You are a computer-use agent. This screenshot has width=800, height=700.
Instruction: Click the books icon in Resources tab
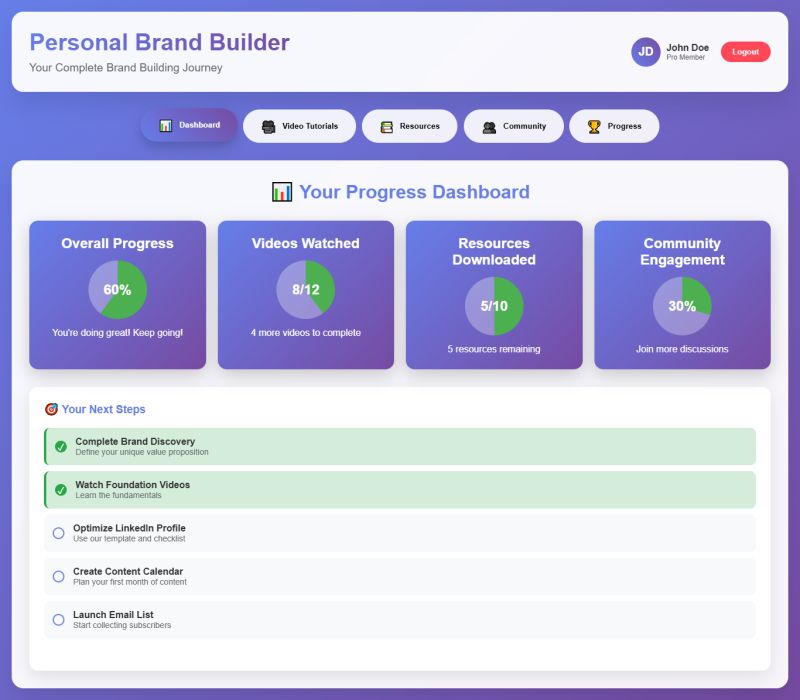pyautogui.click(x=387, y=127)
